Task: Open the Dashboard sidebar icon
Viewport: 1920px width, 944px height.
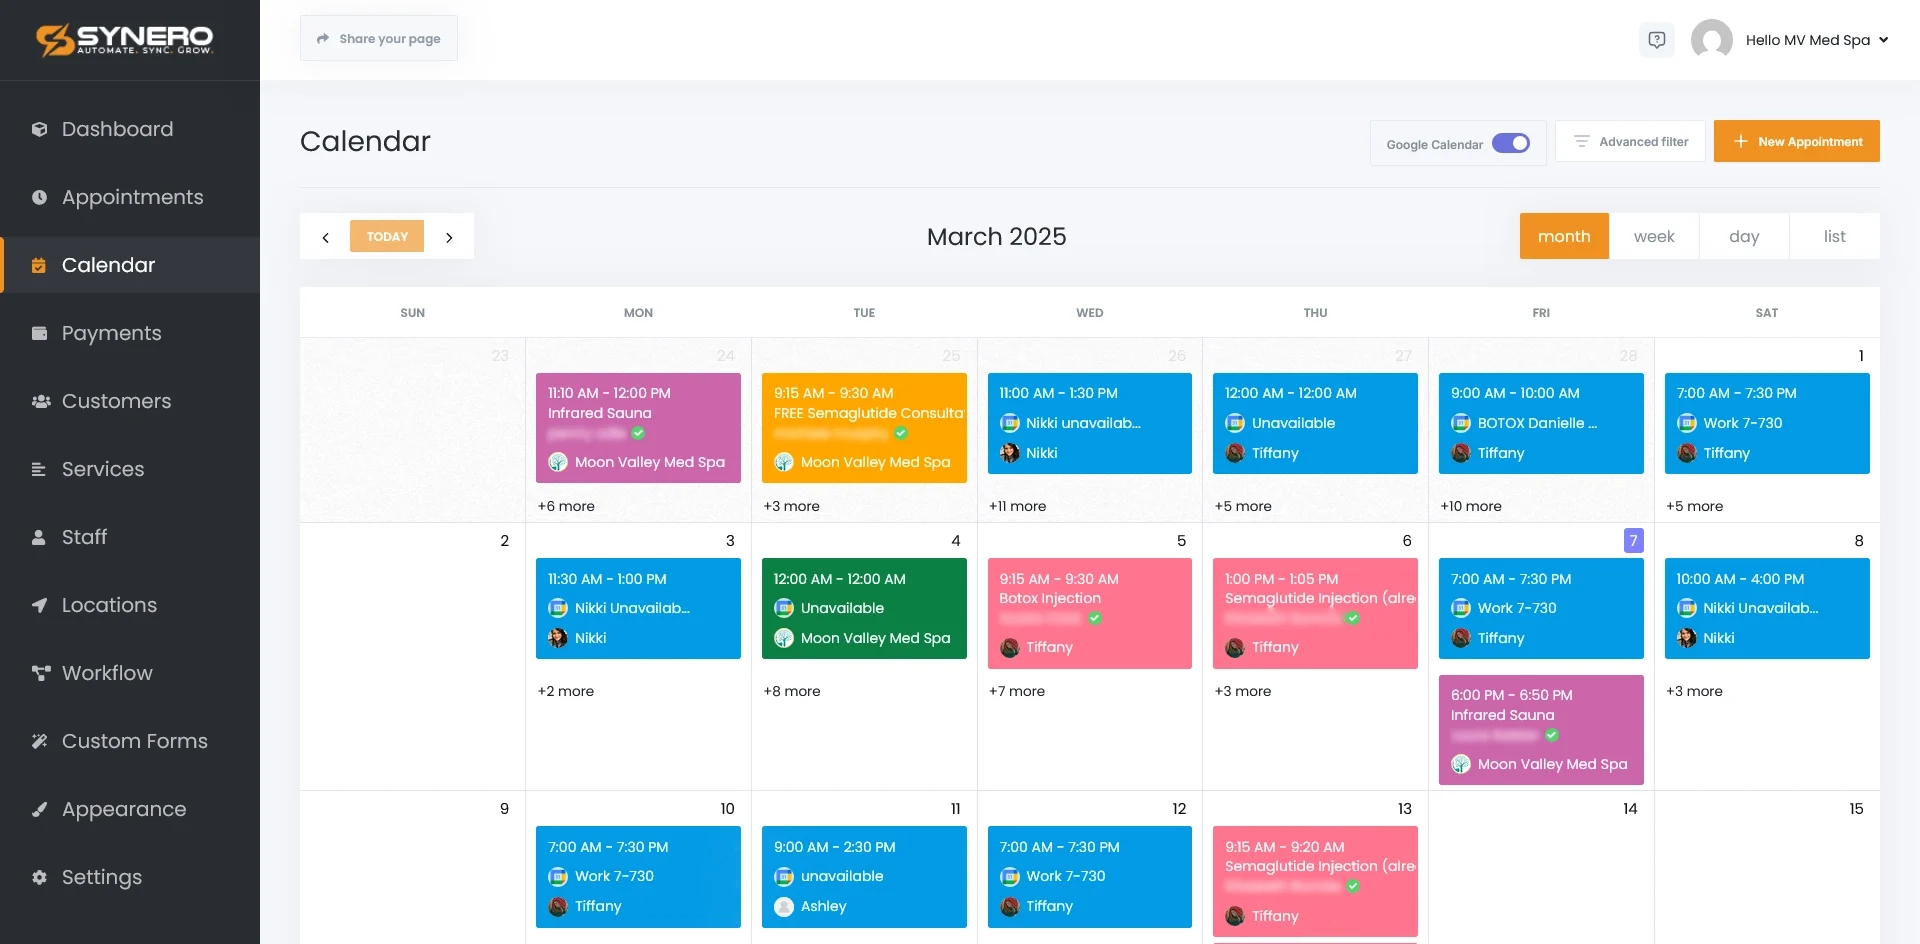Action: click(40, 129)
